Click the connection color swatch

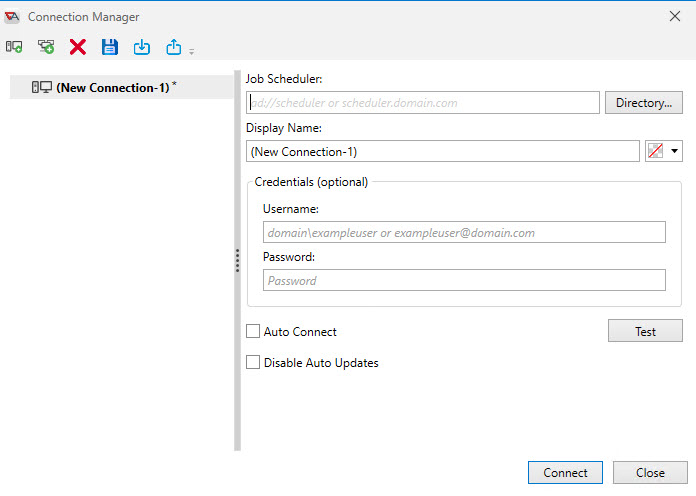point(656,152)
